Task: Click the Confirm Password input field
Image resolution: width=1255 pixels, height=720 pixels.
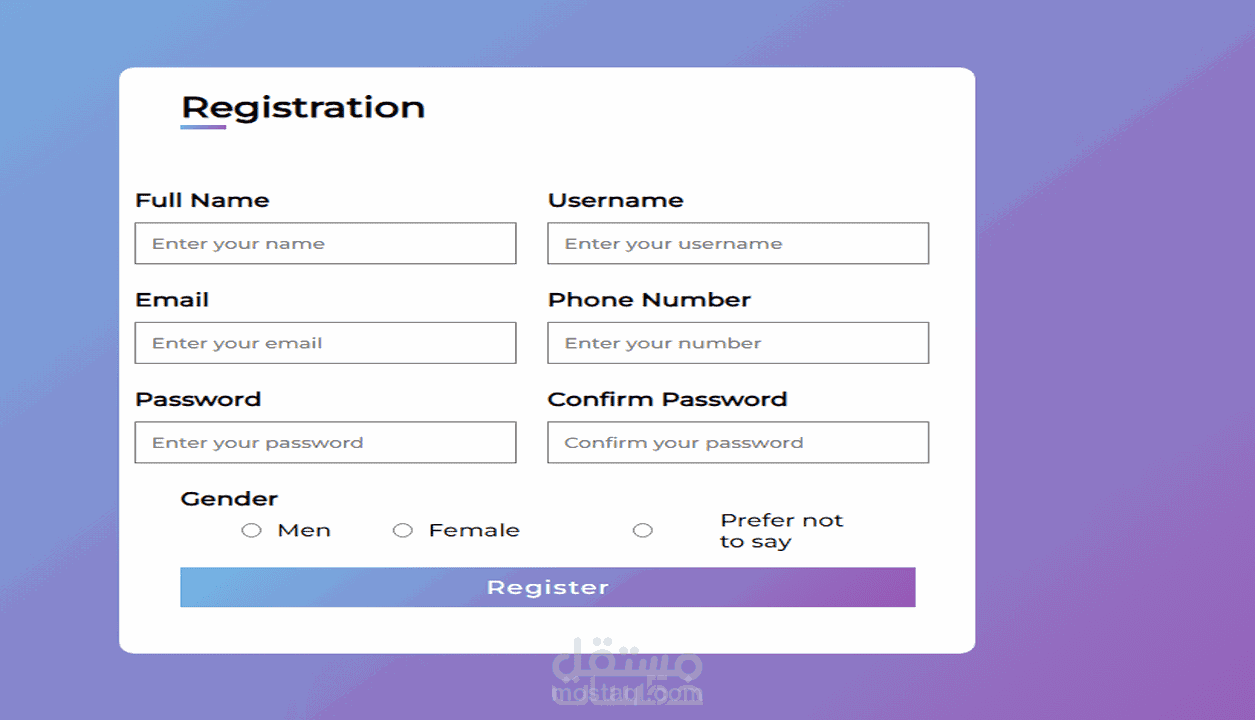Action: click(737, 442)
